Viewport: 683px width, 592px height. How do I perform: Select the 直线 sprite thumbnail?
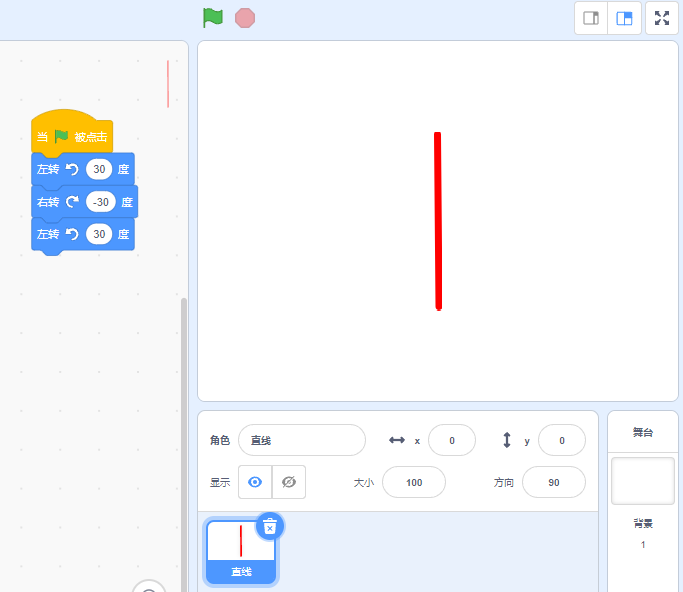point(241,552)
